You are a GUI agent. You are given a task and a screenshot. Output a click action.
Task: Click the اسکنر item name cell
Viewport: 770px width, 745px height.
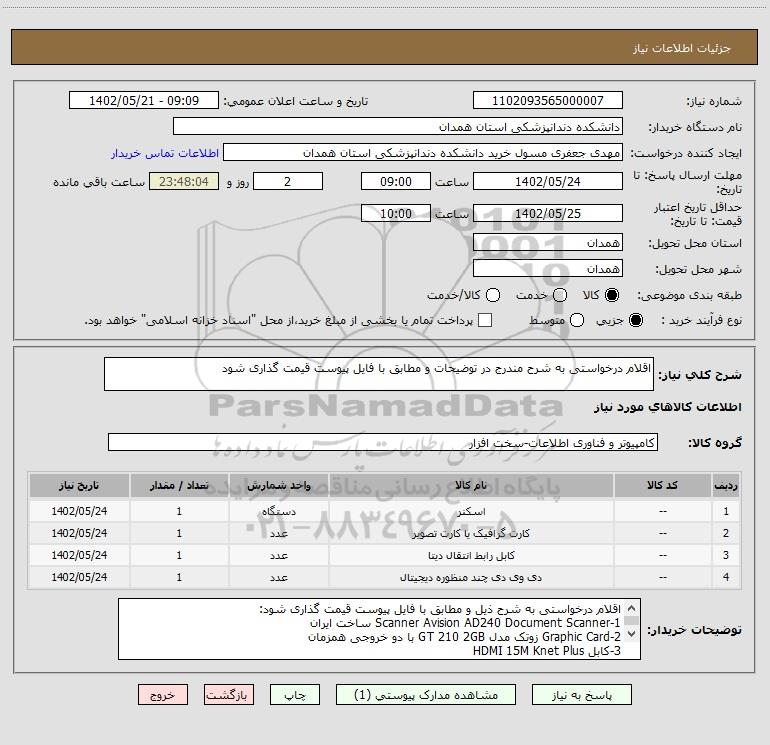(471, 511)
